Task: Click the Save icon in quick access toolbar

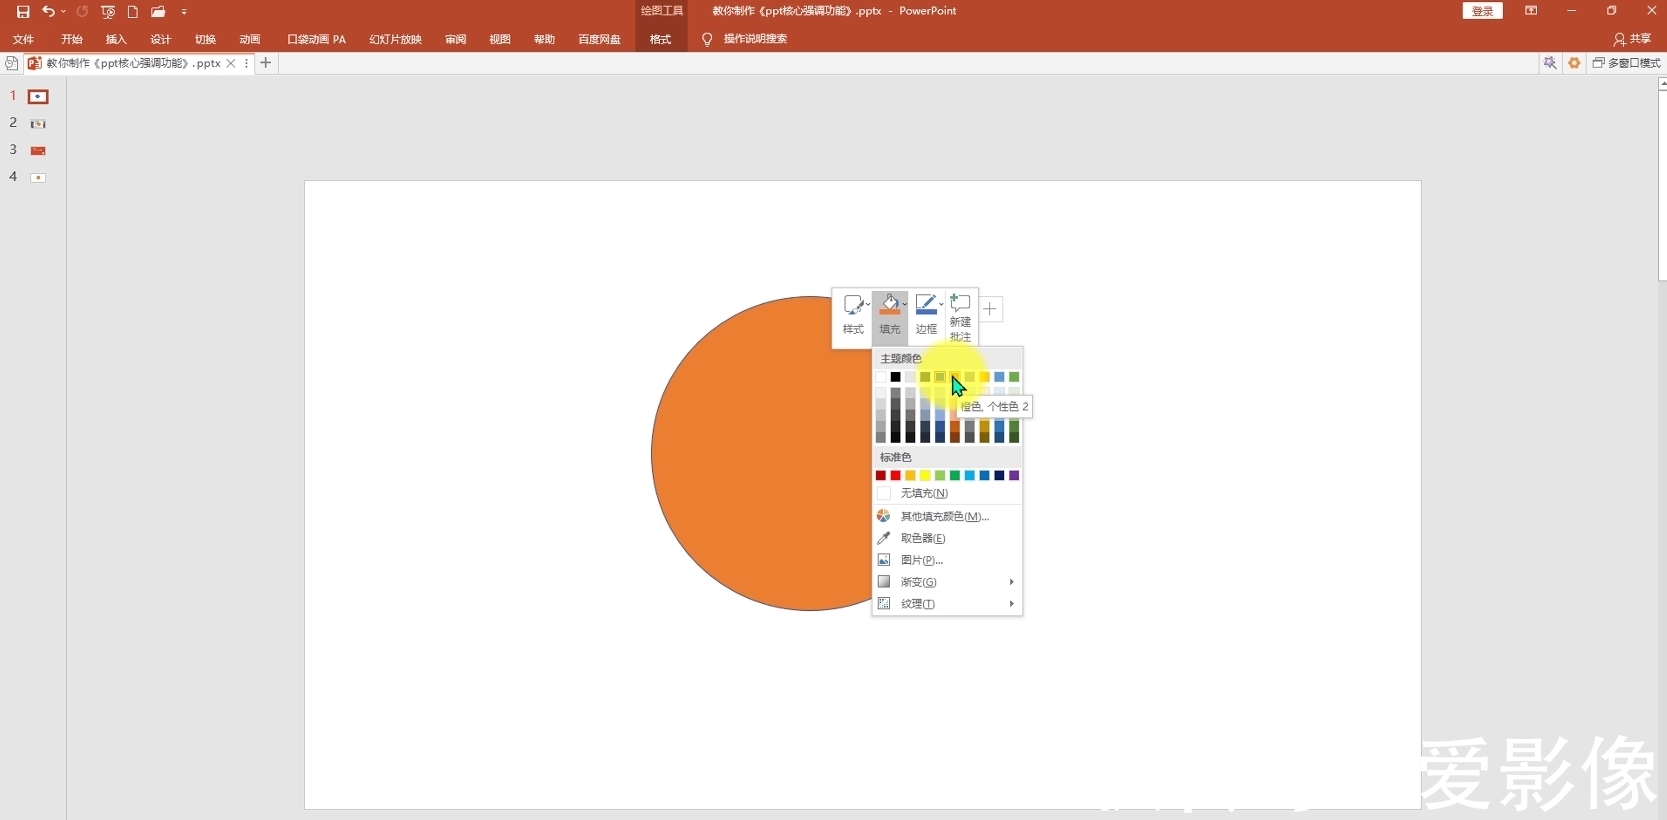Action: pos(23,12)
